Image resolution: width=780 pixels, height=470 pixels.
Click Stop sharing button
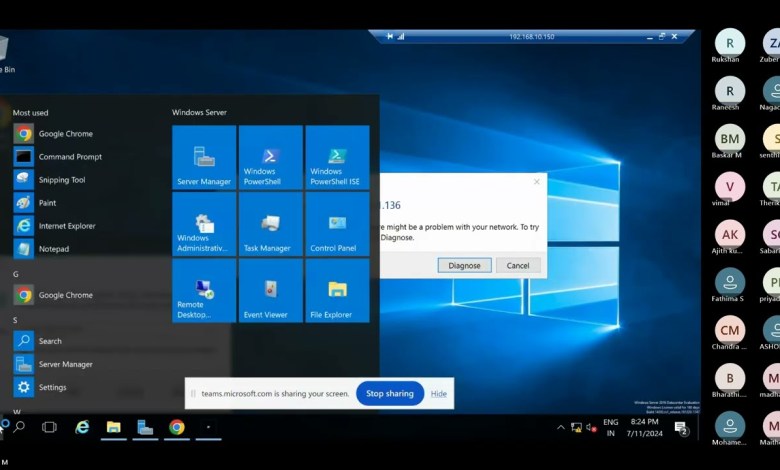tap(390, 393)
